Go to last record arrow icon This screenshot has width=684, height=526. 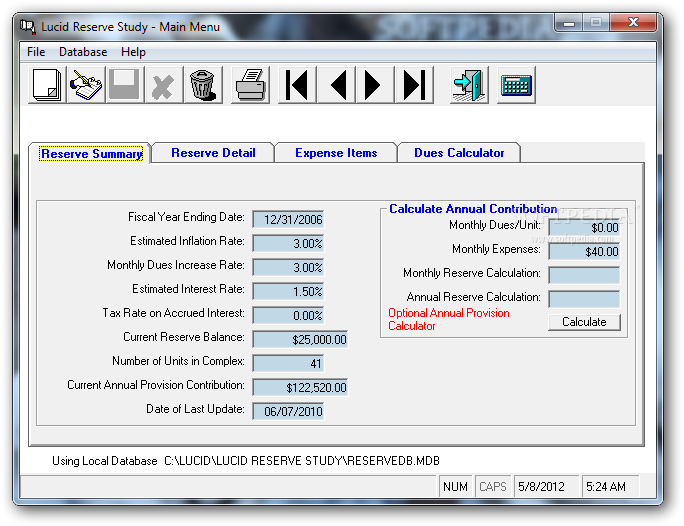[414, 85]
